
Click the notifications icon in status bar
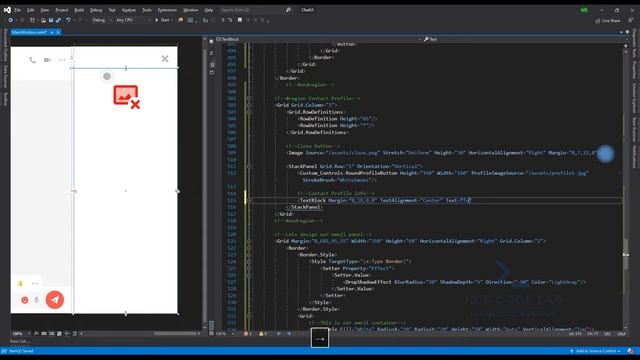coord(631,351)
